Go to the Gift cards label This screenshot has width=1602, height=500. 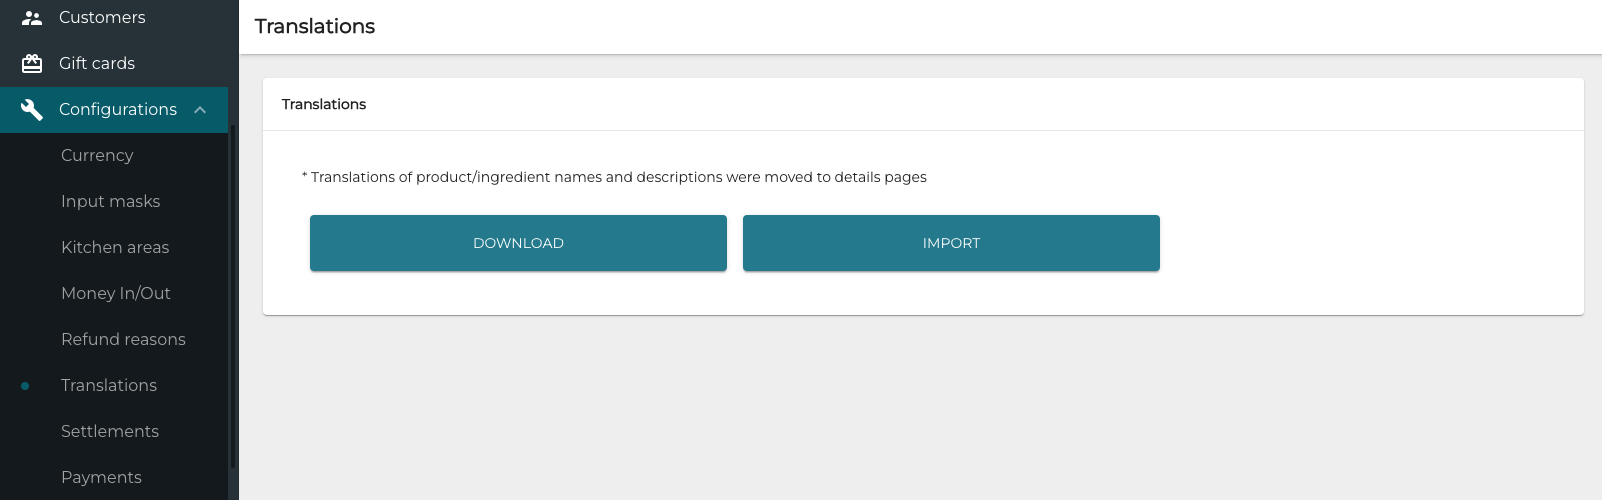(x=97, y=64)
